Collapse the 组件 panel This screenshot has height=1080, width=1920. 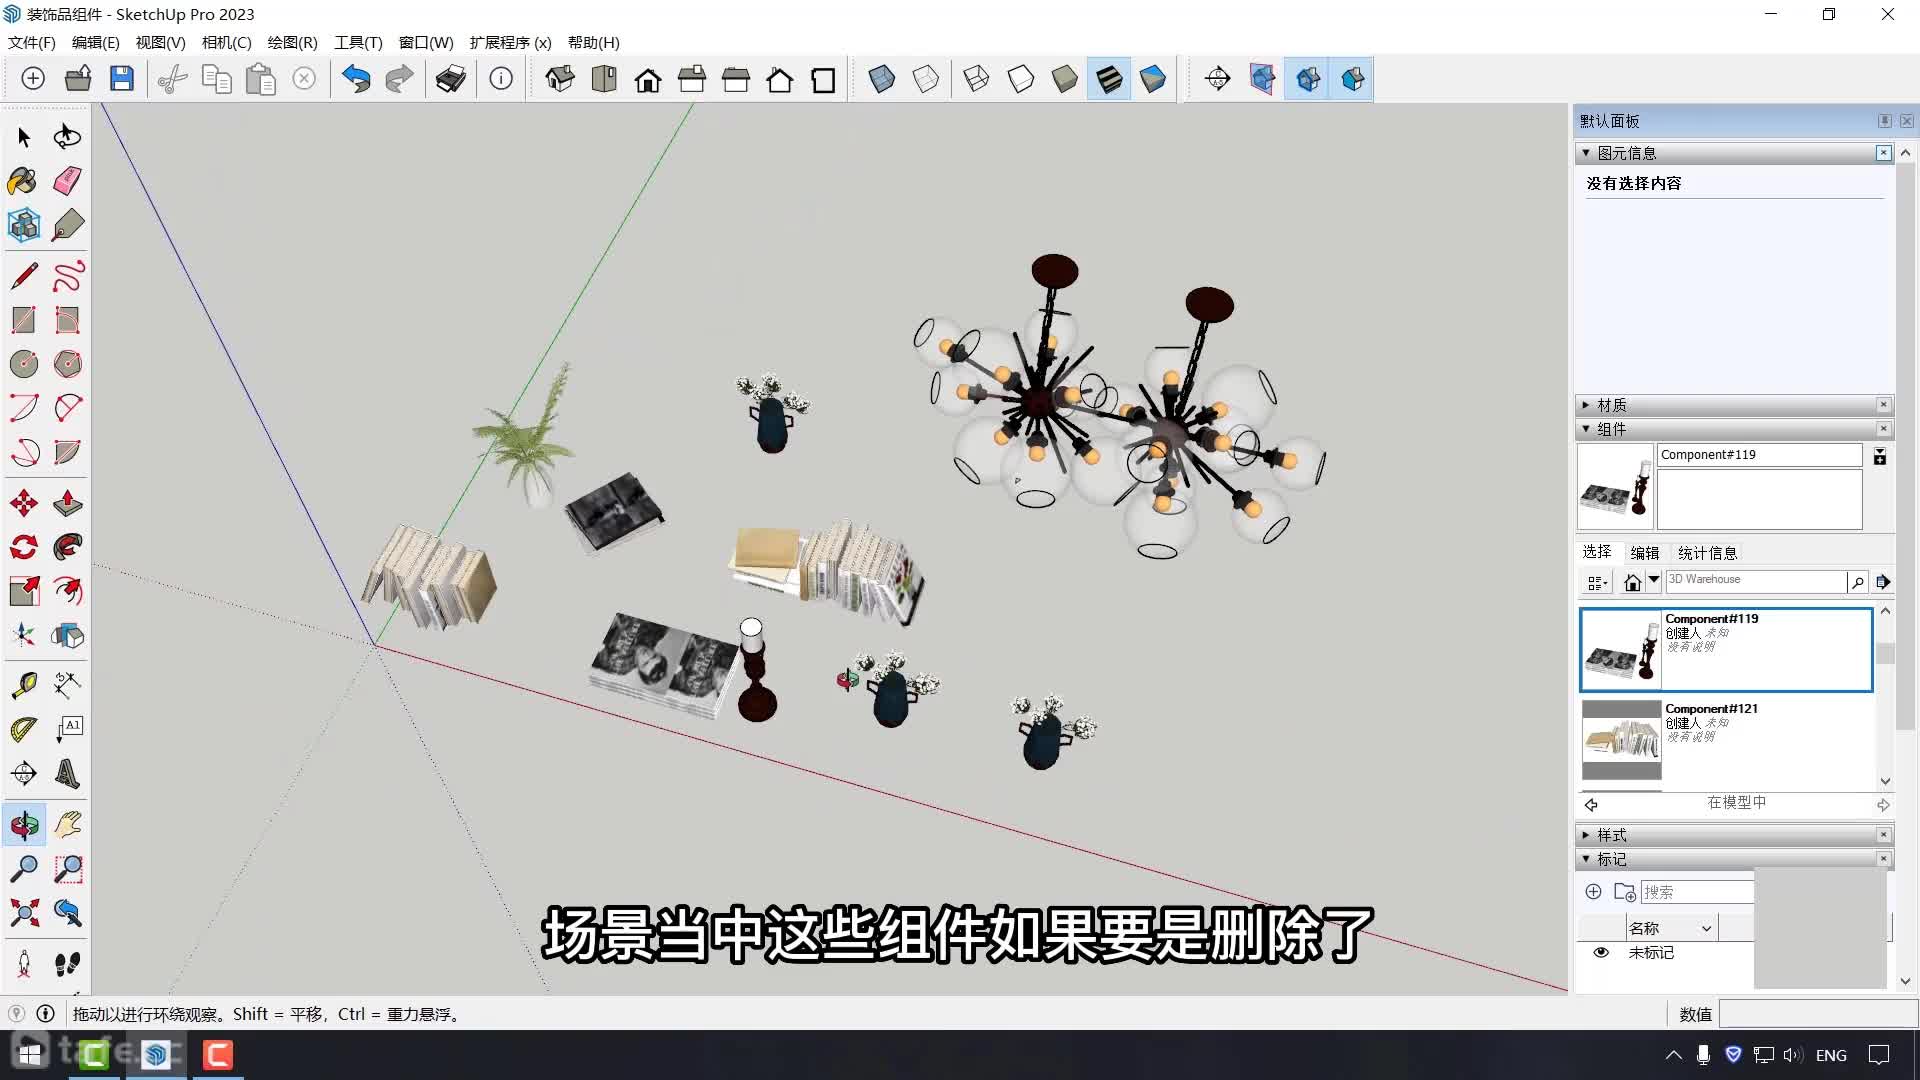click(1586, 429)
